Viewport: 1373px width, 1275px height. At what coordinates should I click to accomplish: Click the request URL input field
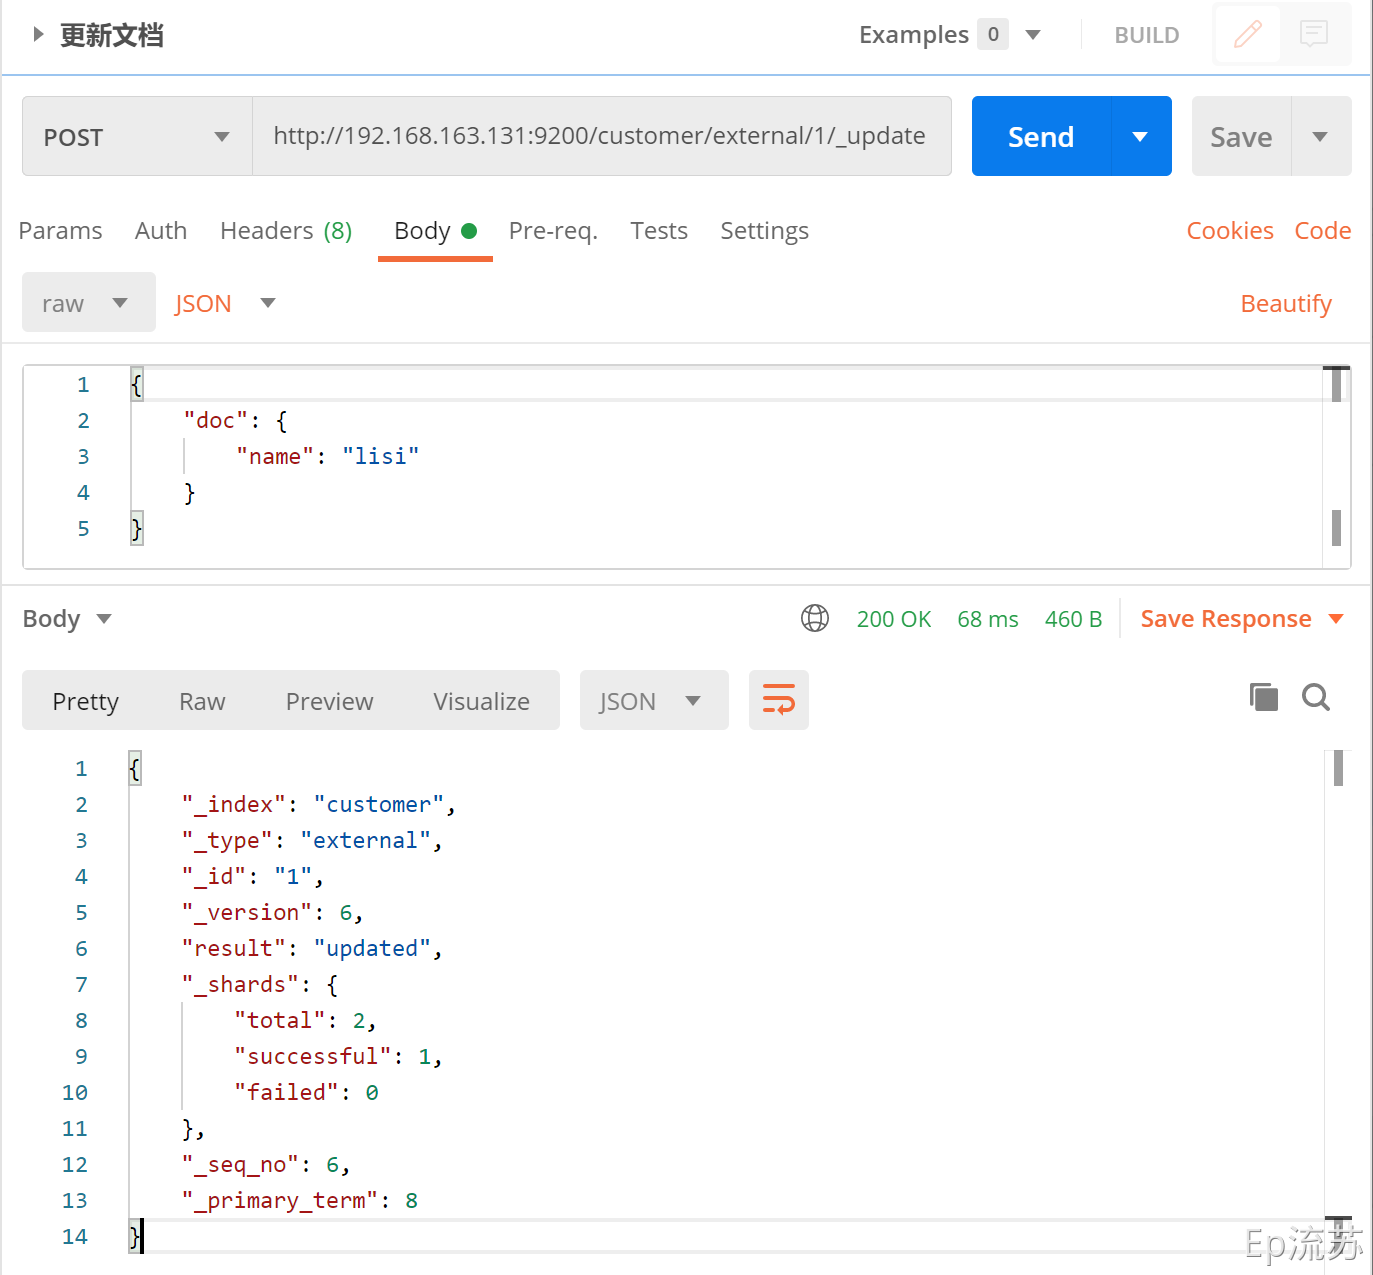(599, 136)
